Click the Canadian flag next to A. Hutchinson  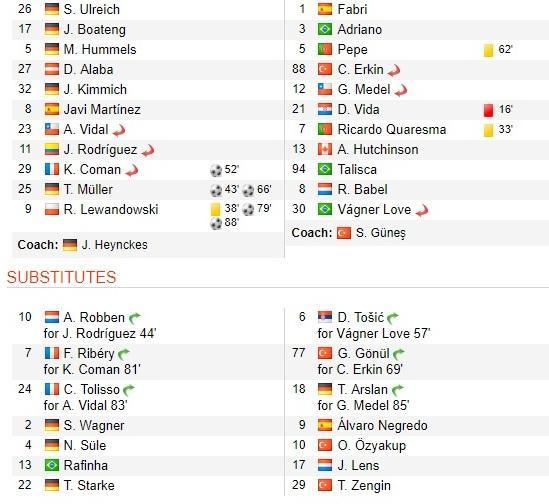click(325, 150)
